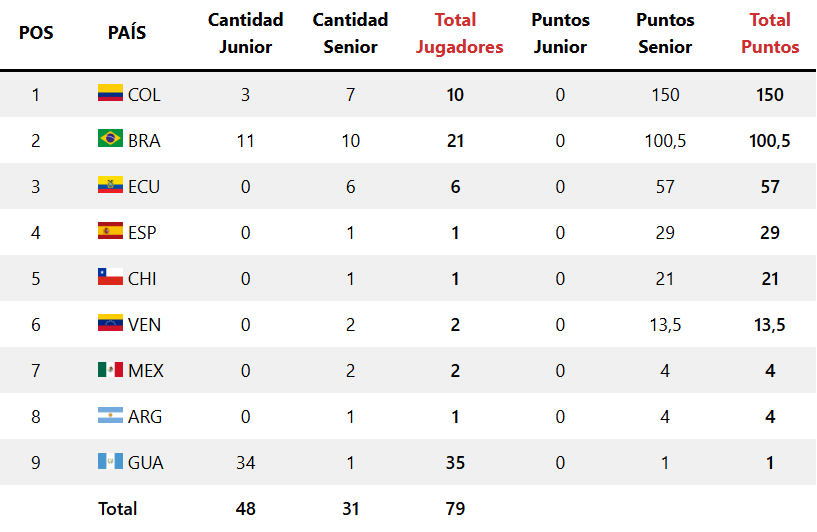Image resolution: width=817 pixels, height=532 pixels.
Task: Click the Total row label
Action: (x=118, y=509)
